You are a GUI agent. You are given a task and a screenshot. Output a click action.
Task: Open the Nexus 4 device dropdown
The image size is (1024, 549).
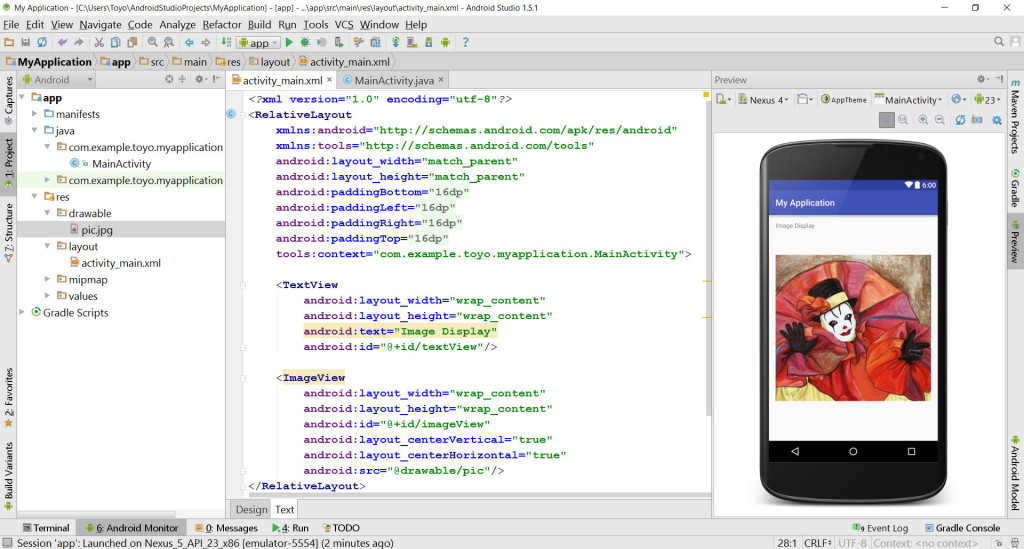765,100
